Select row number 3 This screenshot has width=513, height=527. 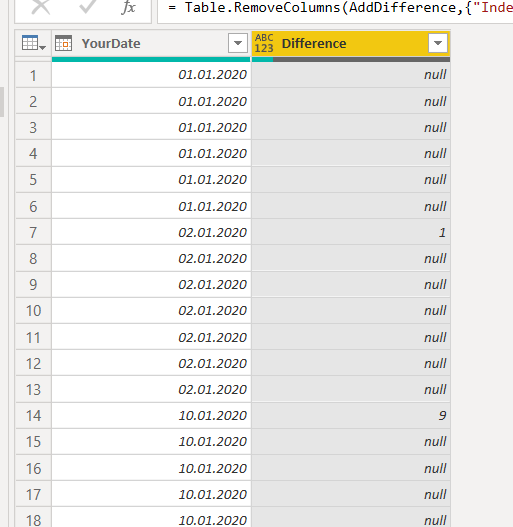(33, 127)
